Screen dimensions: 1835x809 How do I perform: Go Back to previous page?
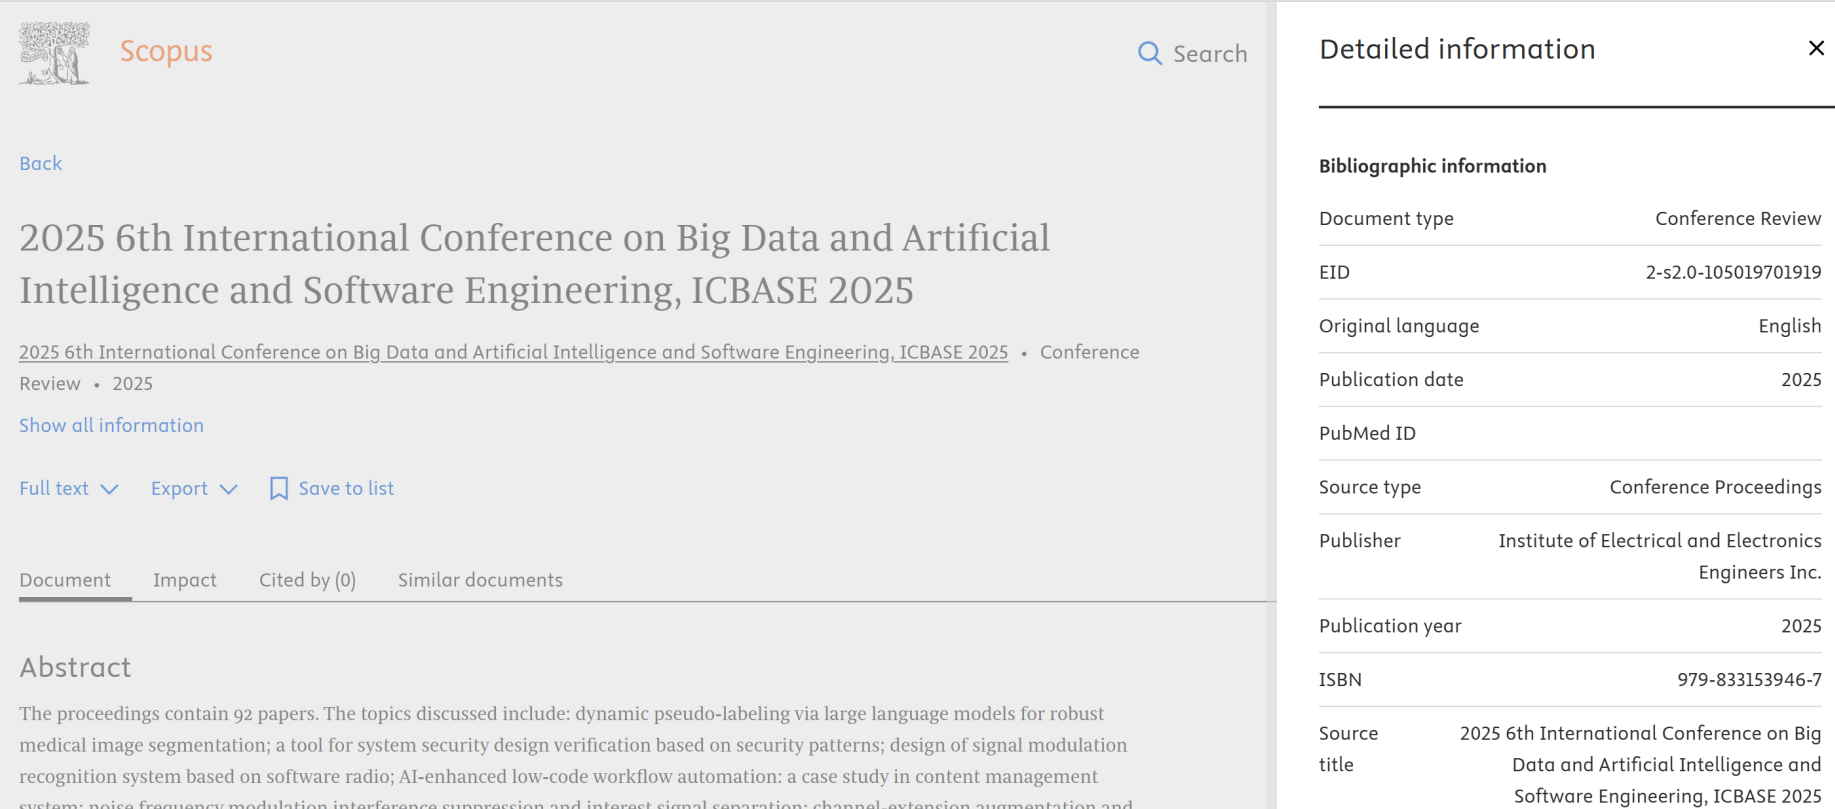(x=41, y=163)
